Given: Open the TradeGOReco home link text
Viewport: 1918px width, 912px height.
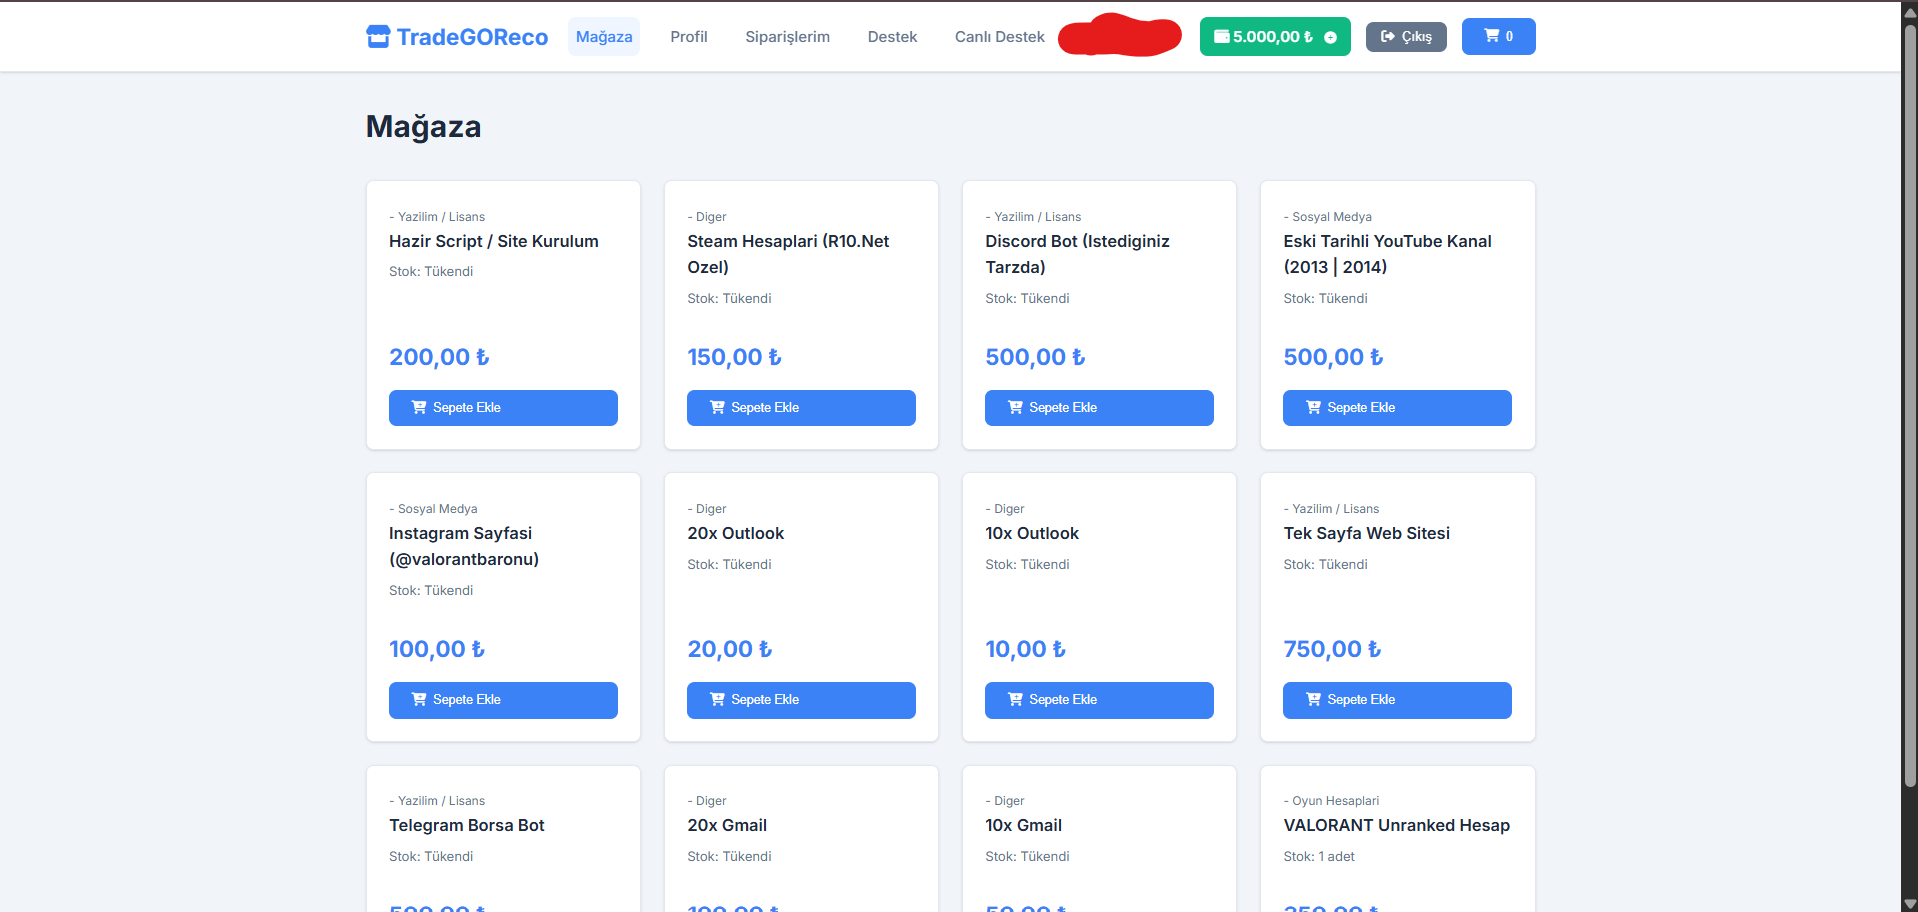Looking at the screenshot, I should click(472, 37).
